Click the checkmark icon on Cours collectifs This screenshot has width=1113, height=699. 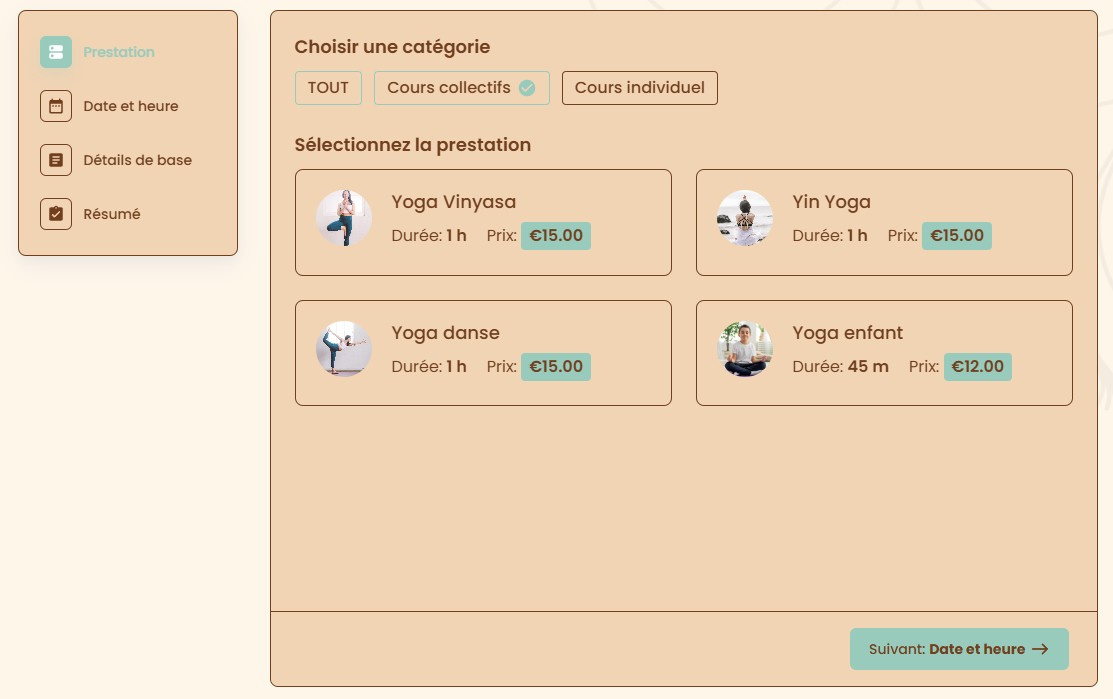point(527,88)
